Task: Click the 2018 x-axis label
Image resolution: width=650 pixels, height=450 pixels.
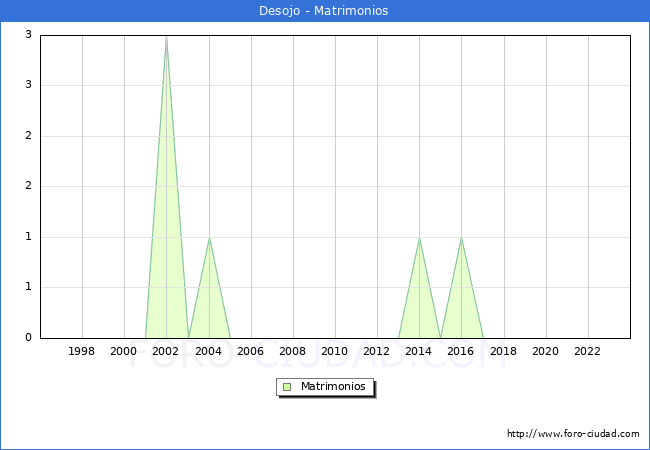Action: [503, 352]
